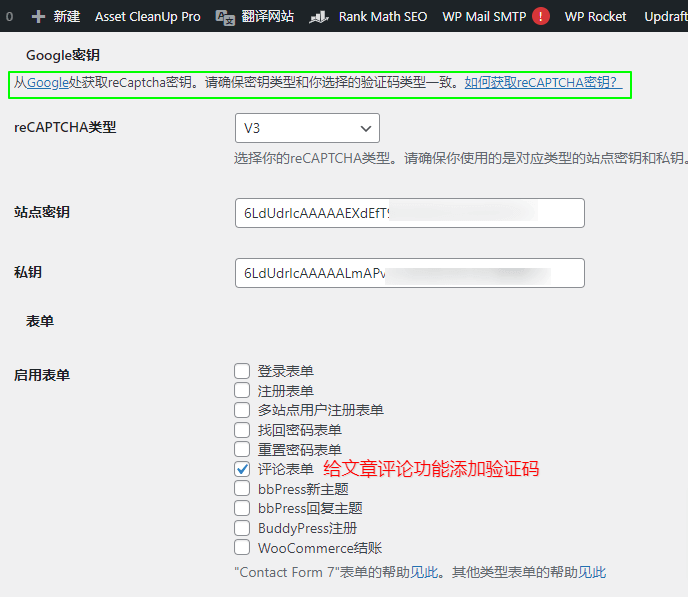The image size is (688, 597).
Task: Click the 表单 section heading
Action: coord(40,321)
